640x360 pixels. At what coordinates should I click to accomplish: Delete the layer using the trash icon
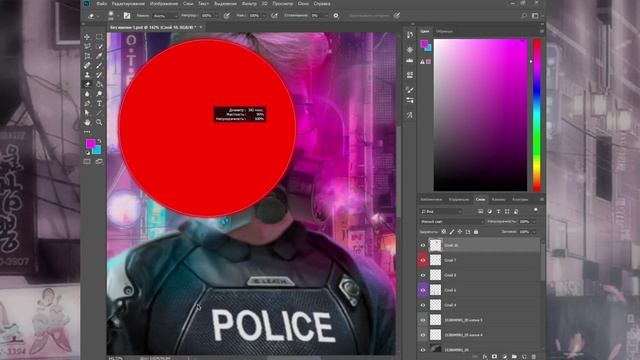[x=533, y=357]
